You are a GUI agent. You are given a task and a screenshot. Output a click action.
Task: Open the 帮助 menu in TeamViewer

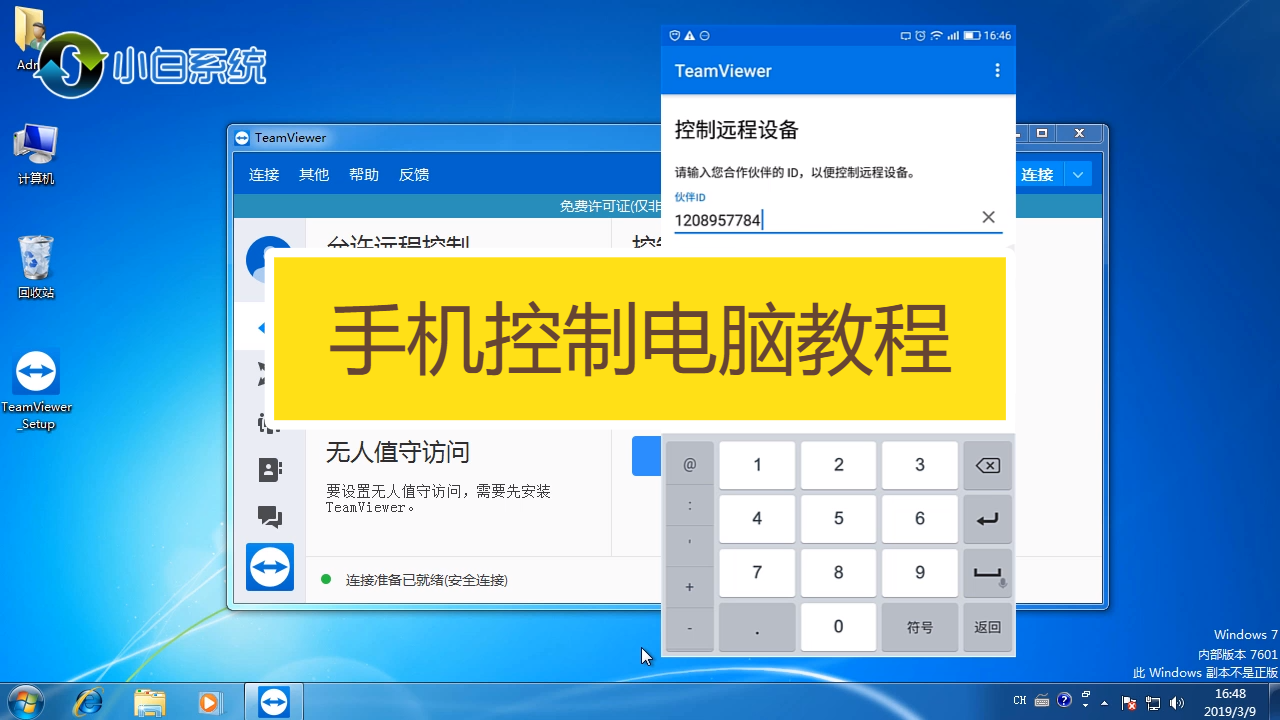pyautogui.click(x=364, y=174)
